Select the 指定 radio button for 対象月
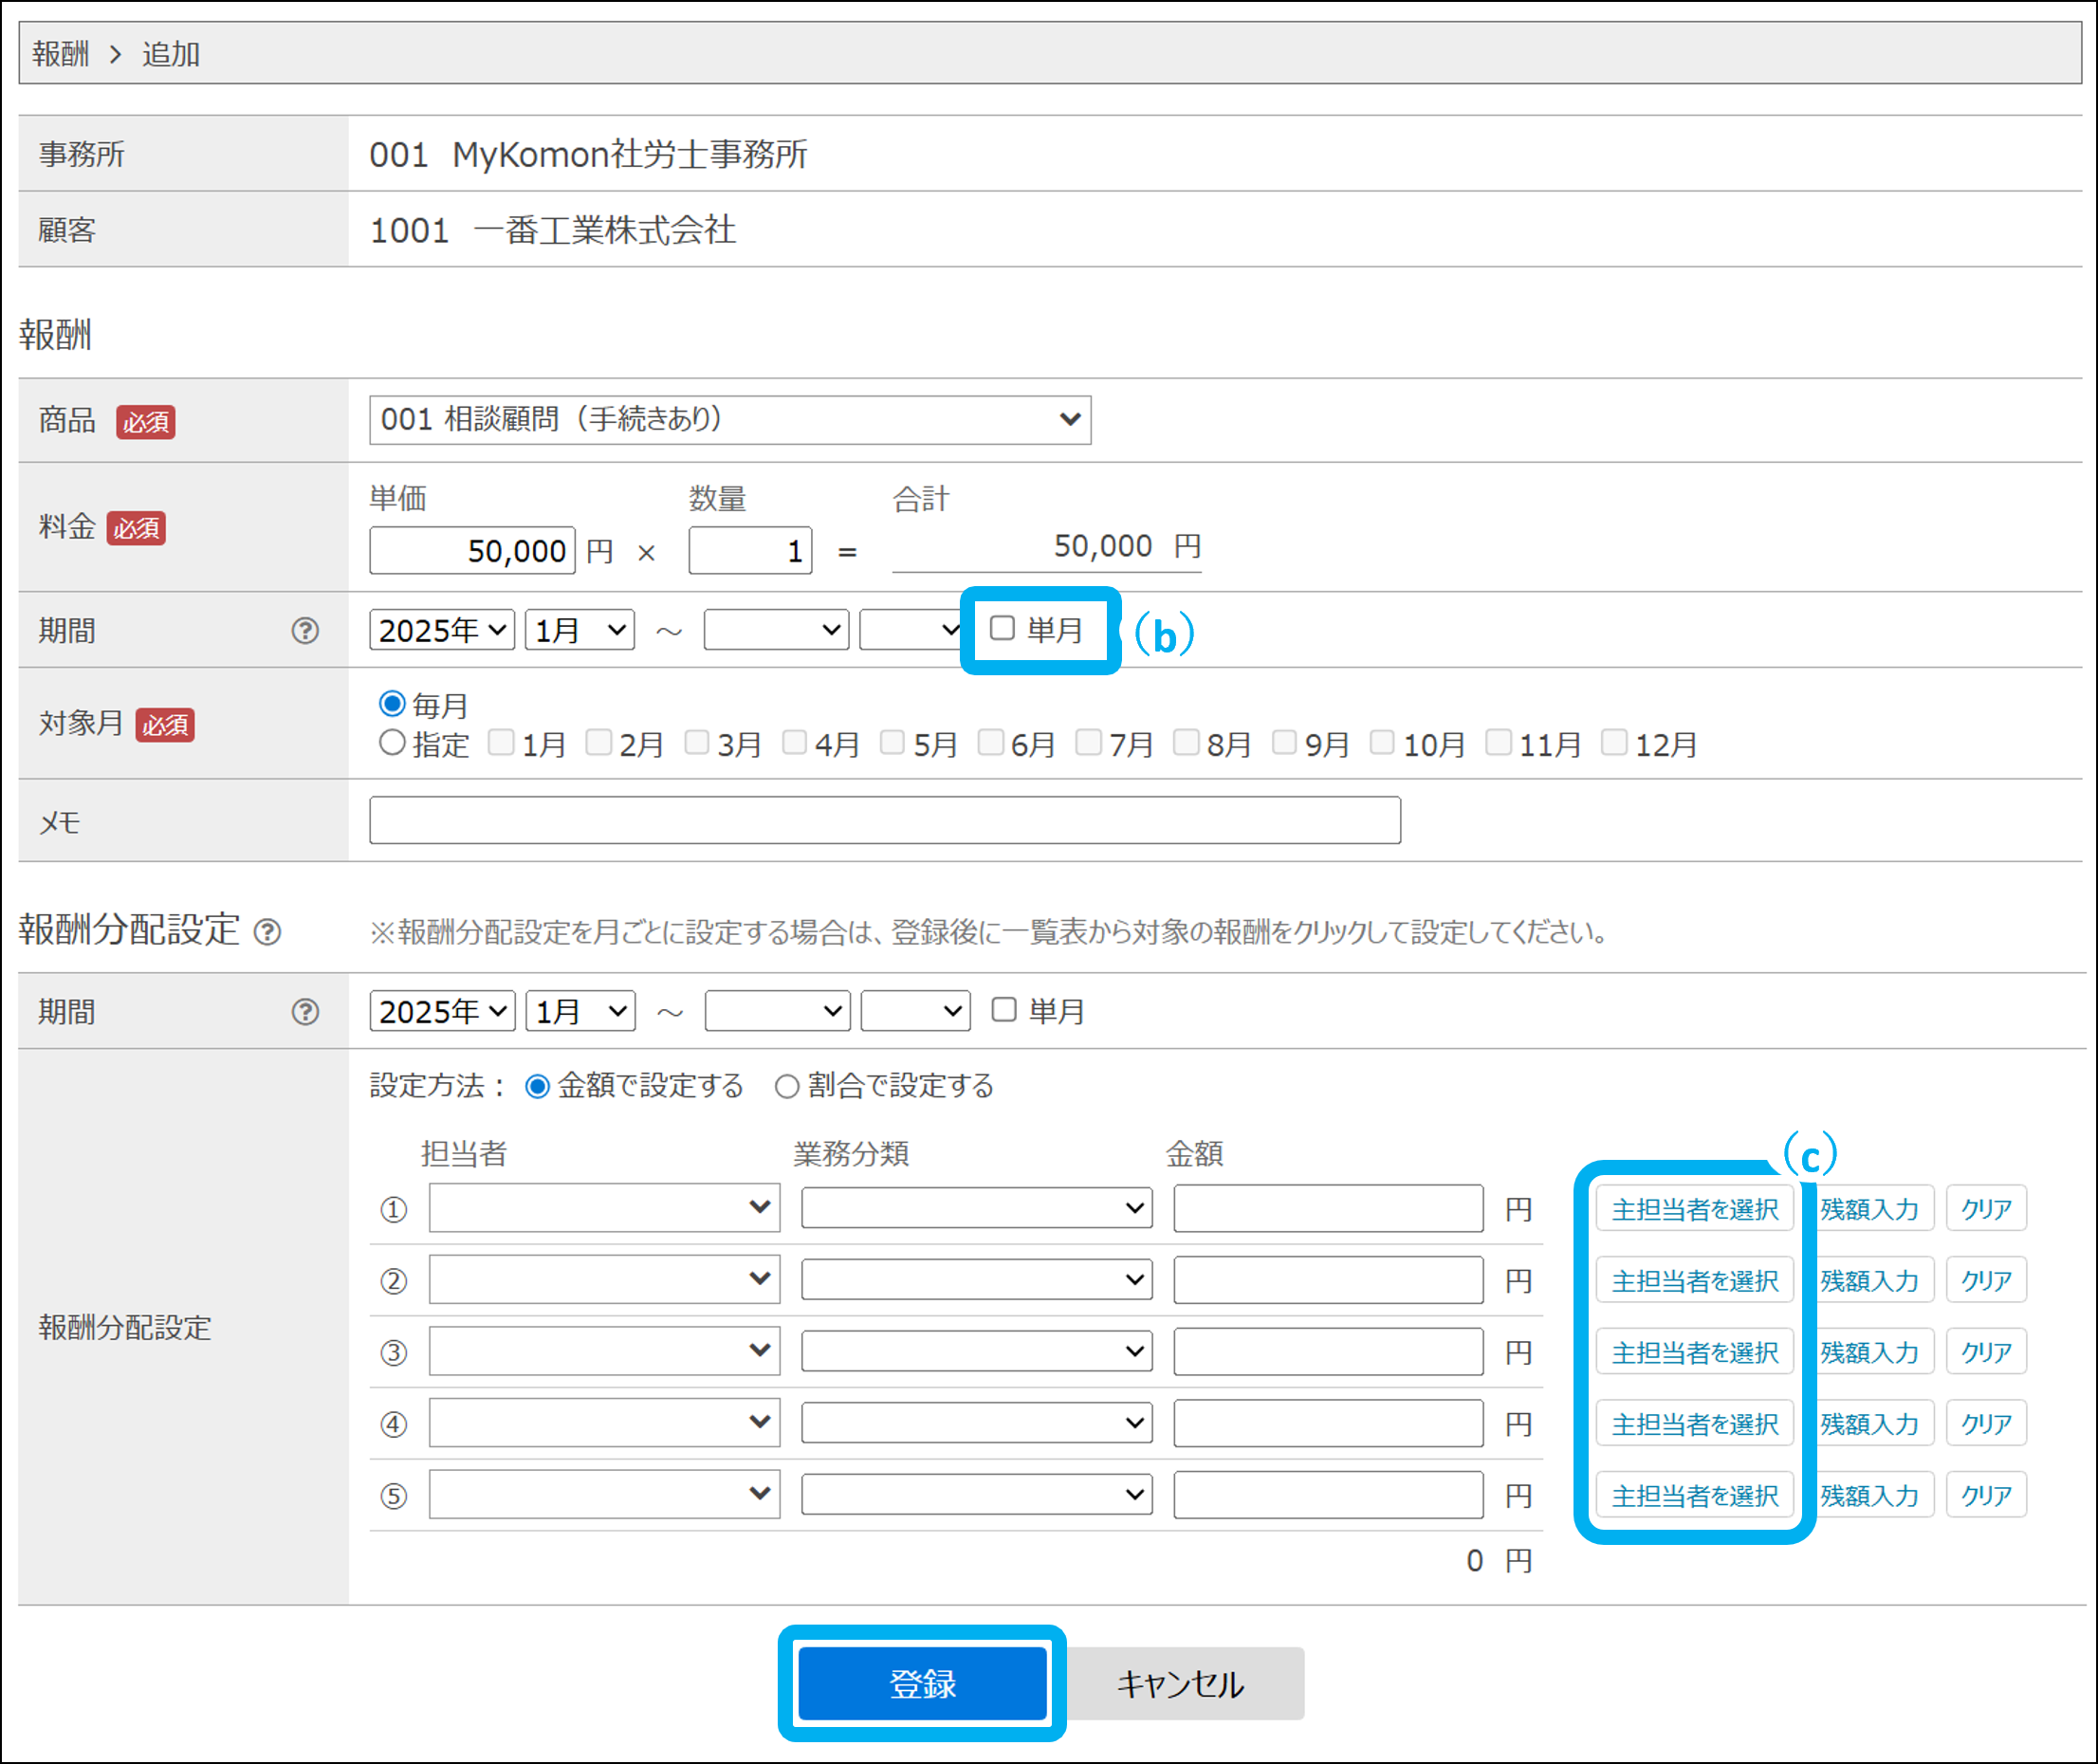This screenshot has height=1764, width=2098. point(392,743)
